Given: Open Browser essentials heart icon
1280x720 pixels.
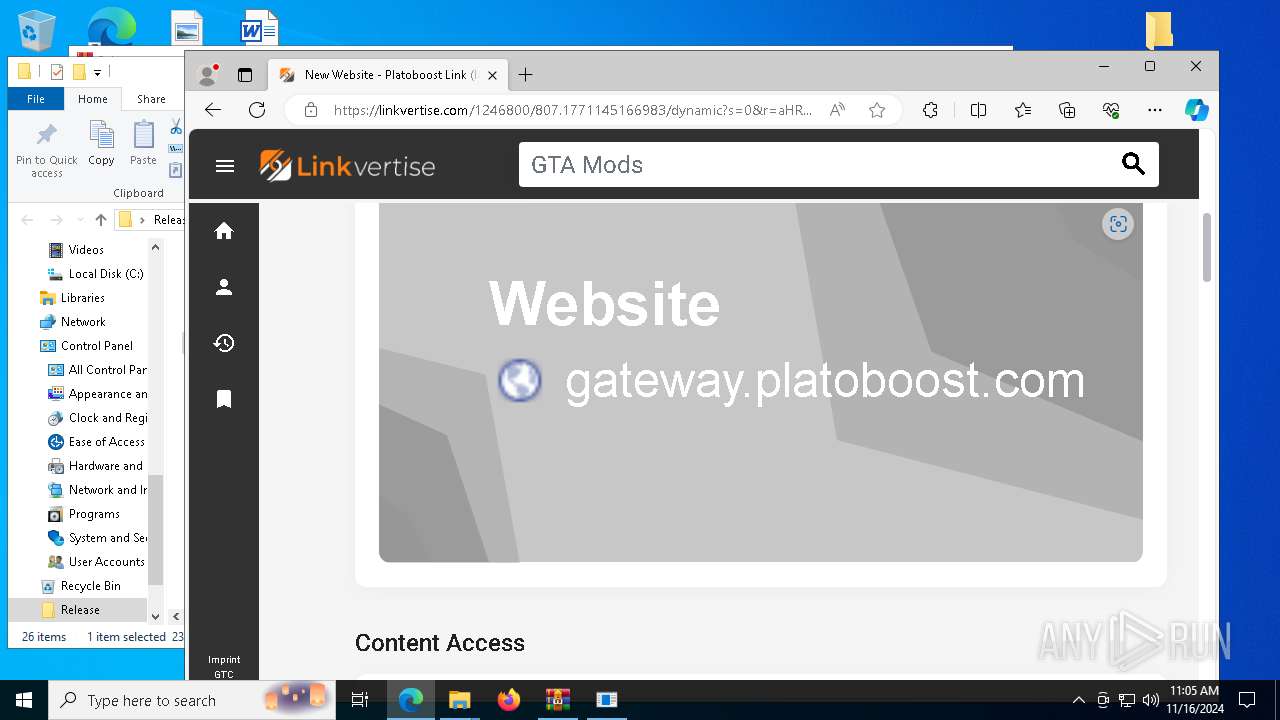Looking at the screenshot, I should 1111,110.
